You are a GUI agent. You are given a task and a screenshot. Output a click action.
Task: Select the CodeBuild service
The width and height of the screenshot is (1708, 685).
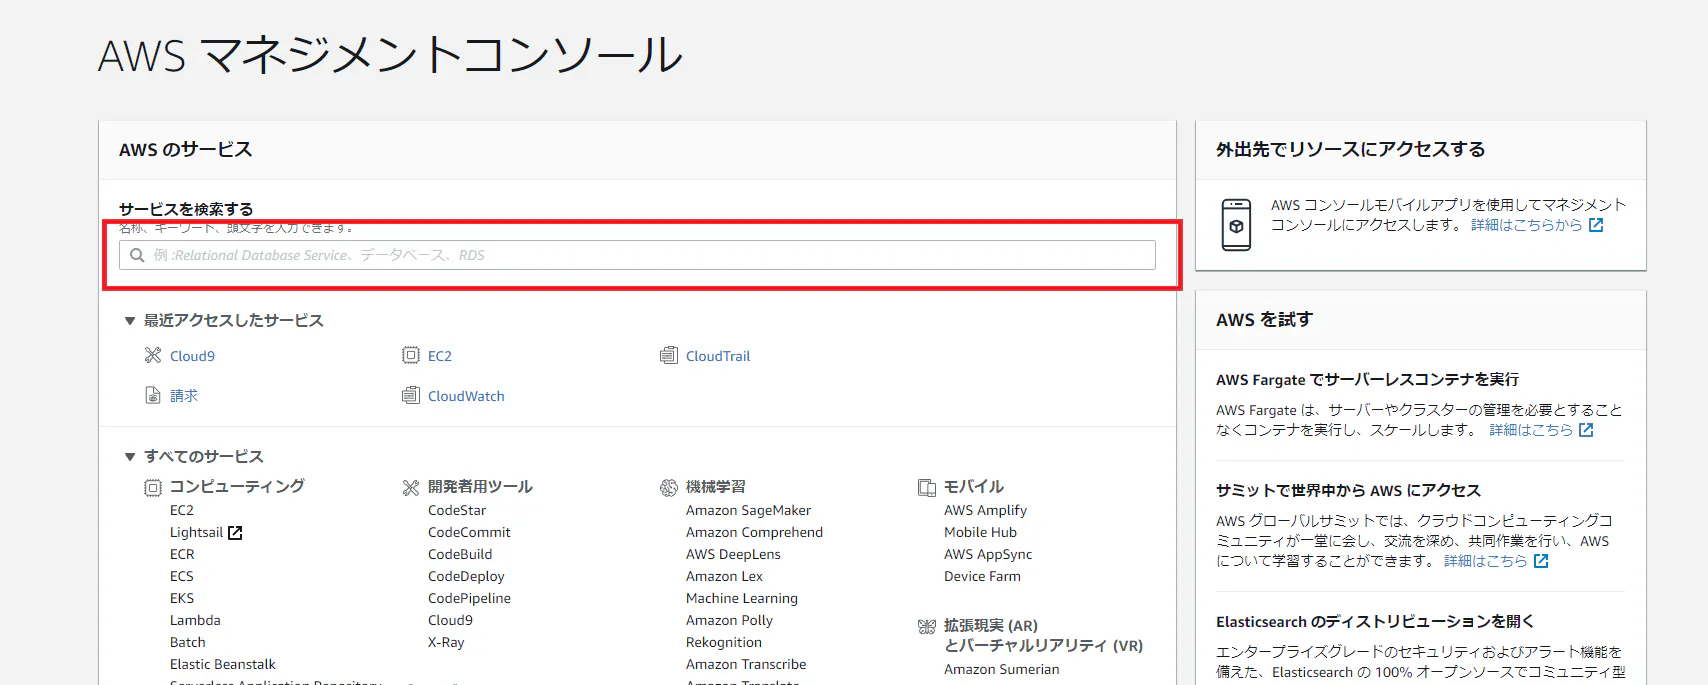[460, 554]
